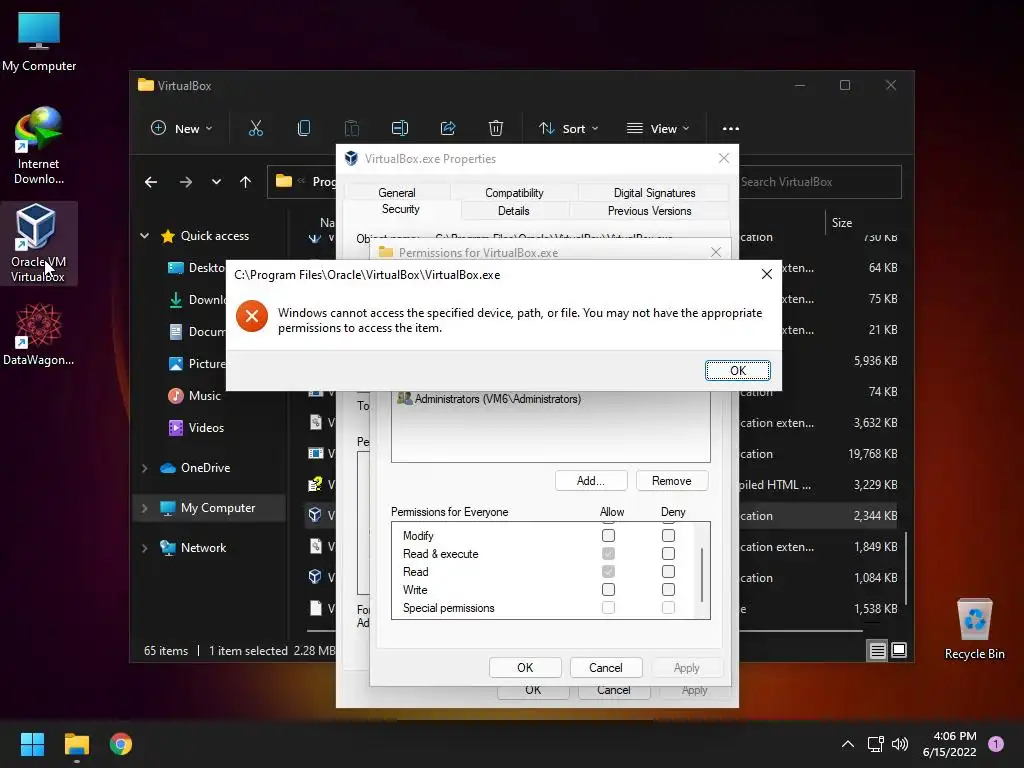Click the Add... button in Permissions

click(x=591, y=481)
